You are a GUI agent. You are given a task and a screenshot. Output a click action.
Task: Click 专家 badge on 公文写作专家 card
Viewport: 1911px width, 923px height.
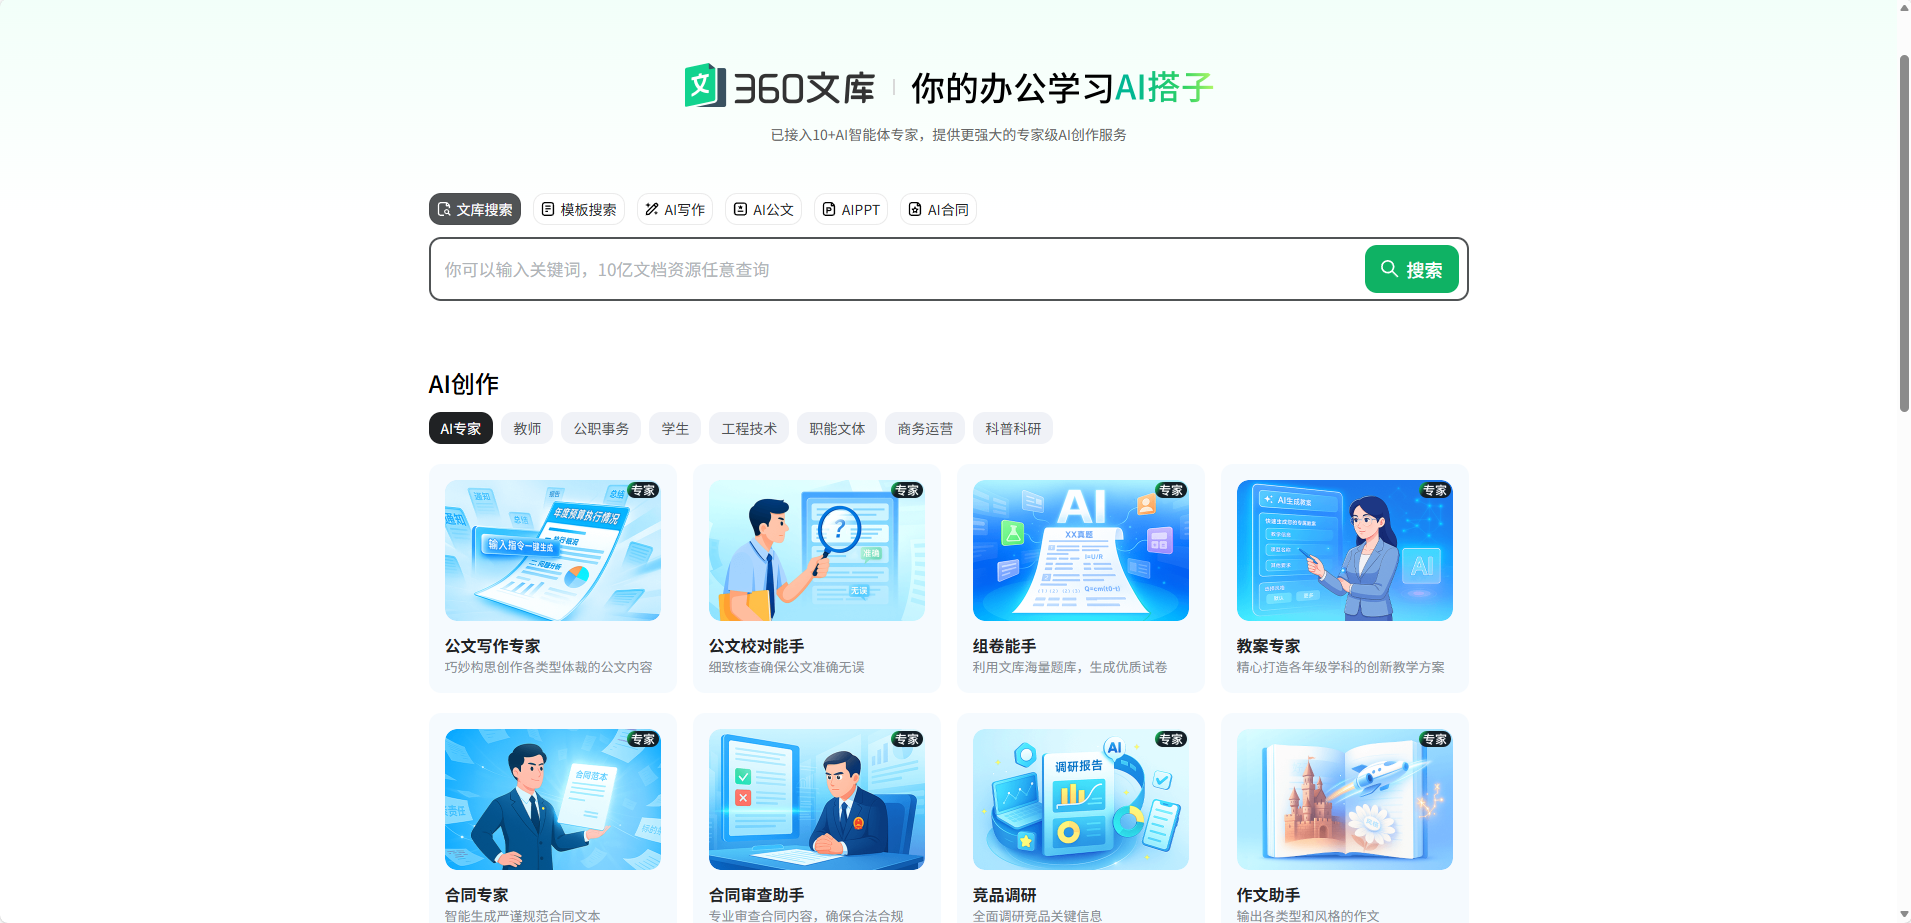point(643,490)
